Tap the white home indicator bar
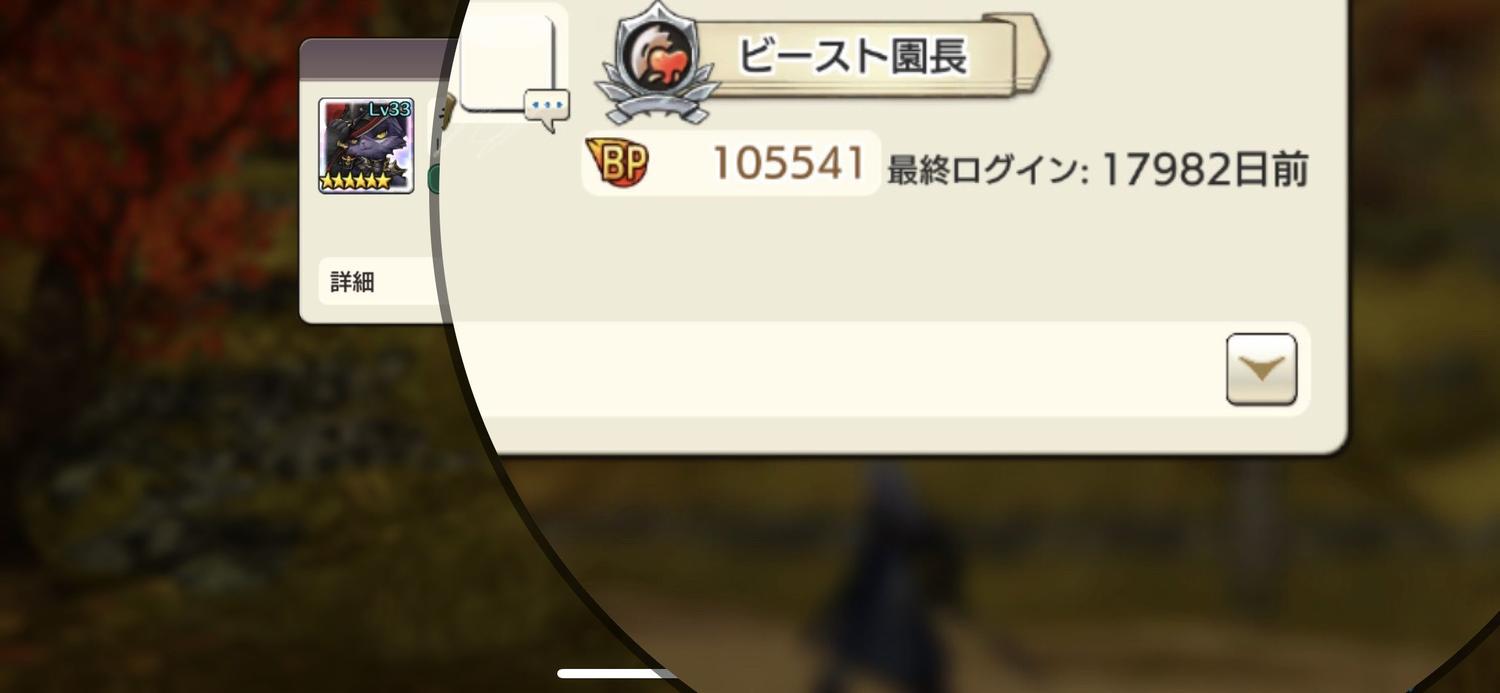The width and height of the screenshot is (1500, 693). (618, 674)
